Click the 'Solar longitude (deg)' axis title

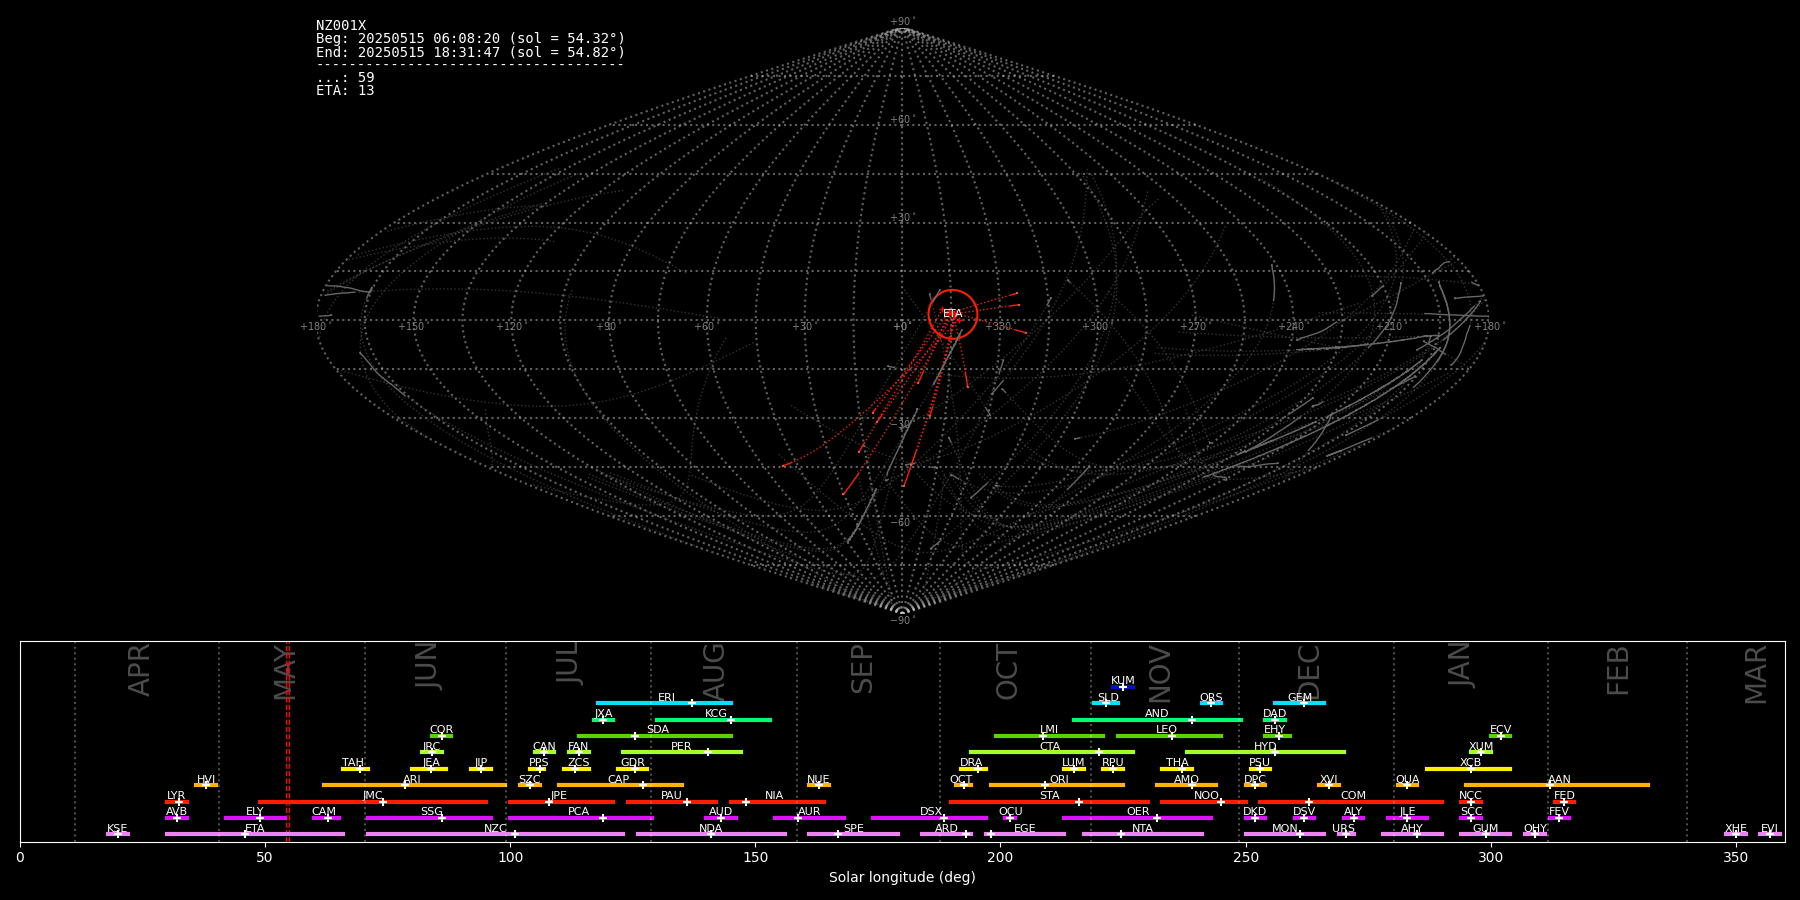point(902,878)
